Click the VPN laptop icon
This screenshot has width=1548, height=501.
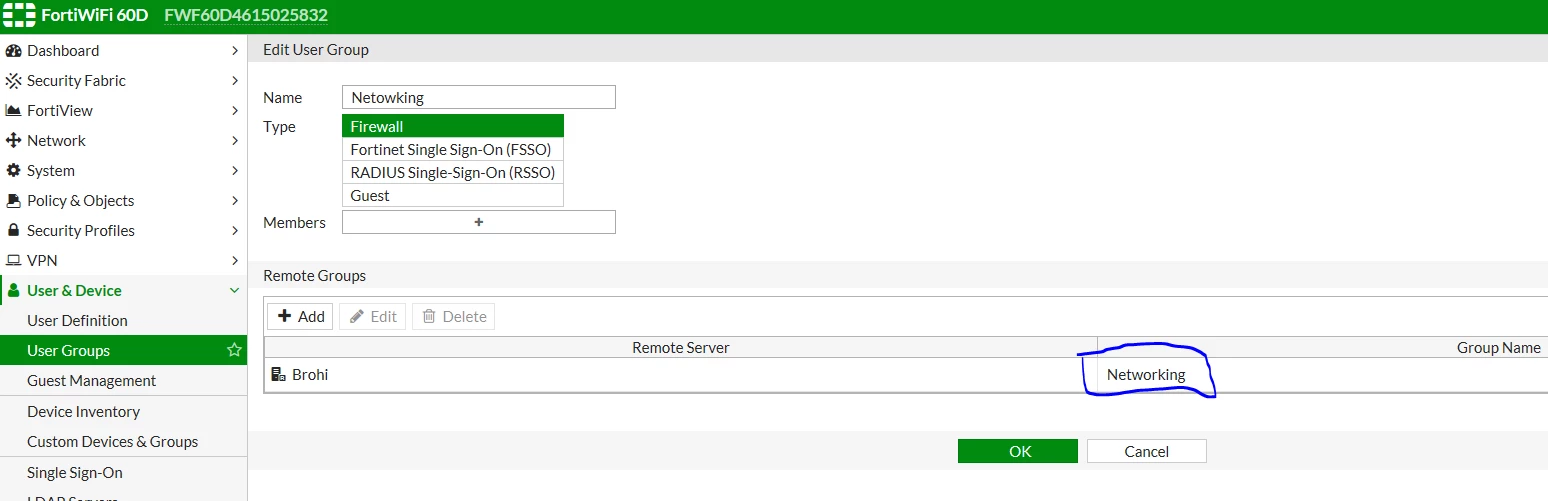tap(13, 261)
